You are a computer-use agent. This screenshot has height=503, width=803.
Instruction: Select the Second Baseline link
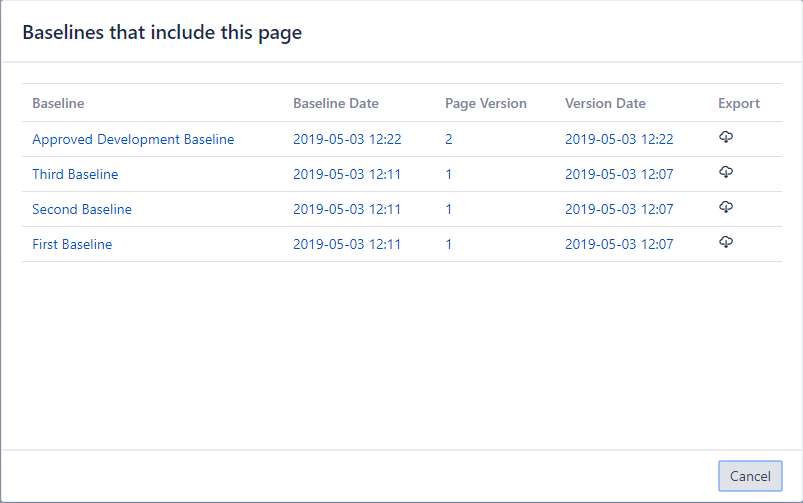point(82,210)
